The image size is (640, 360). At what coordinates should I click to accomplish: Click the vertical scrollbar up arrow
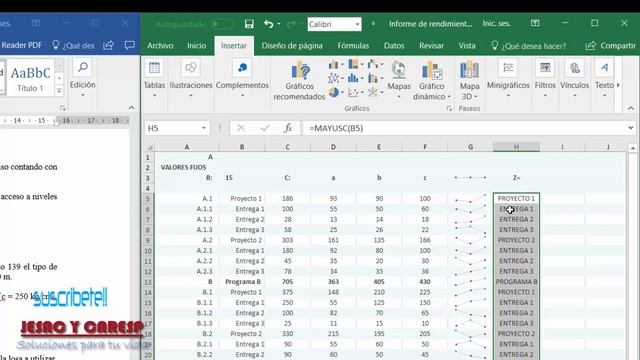point(633,148)
